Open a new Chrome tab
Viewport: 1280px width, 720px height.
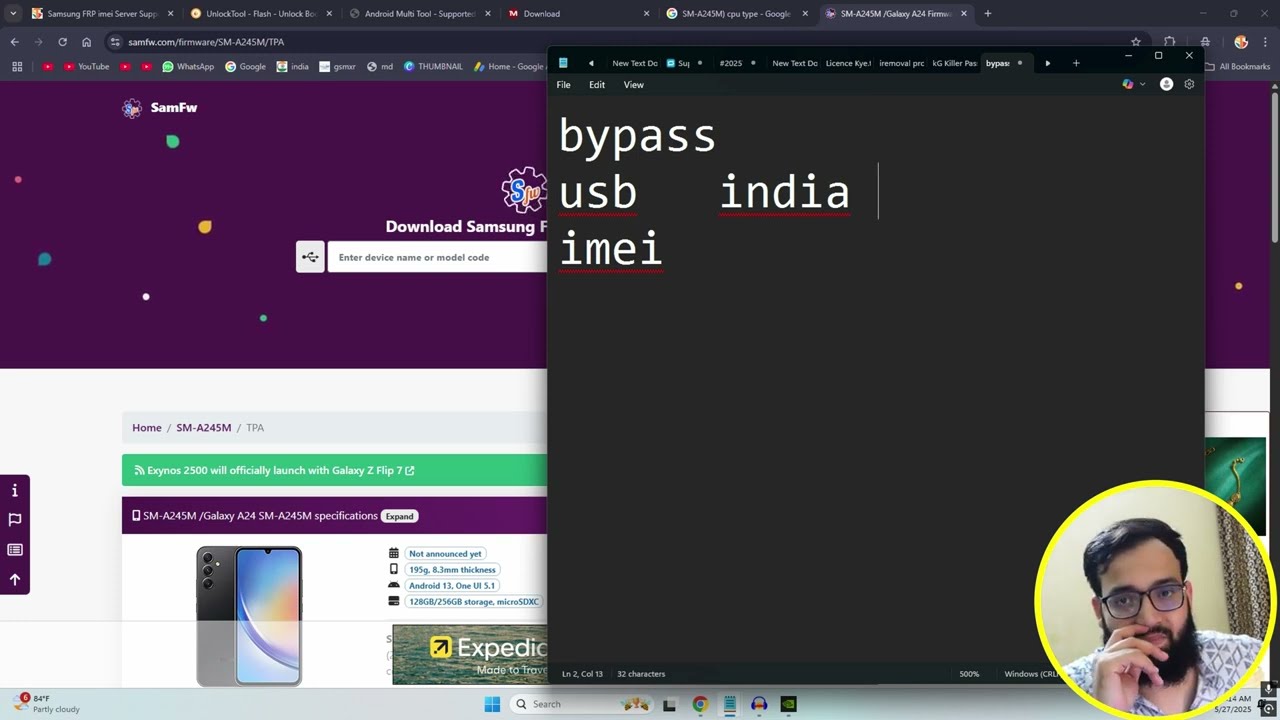point(988,14)
